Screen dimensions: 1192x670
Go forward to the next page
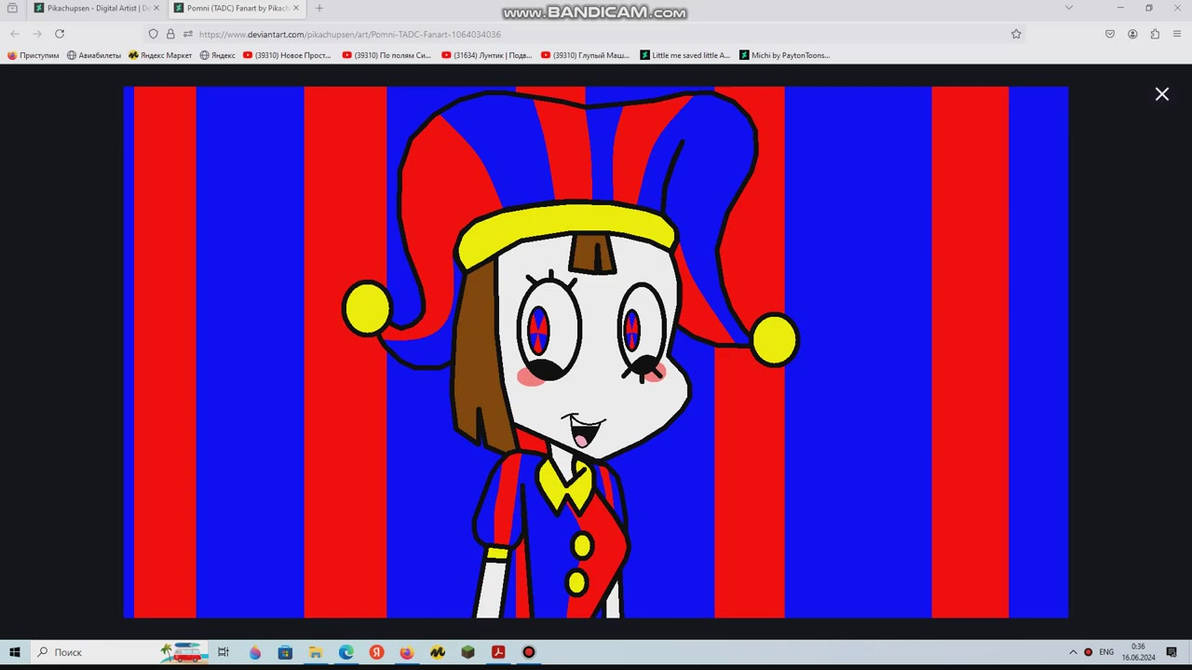(37, 34)
